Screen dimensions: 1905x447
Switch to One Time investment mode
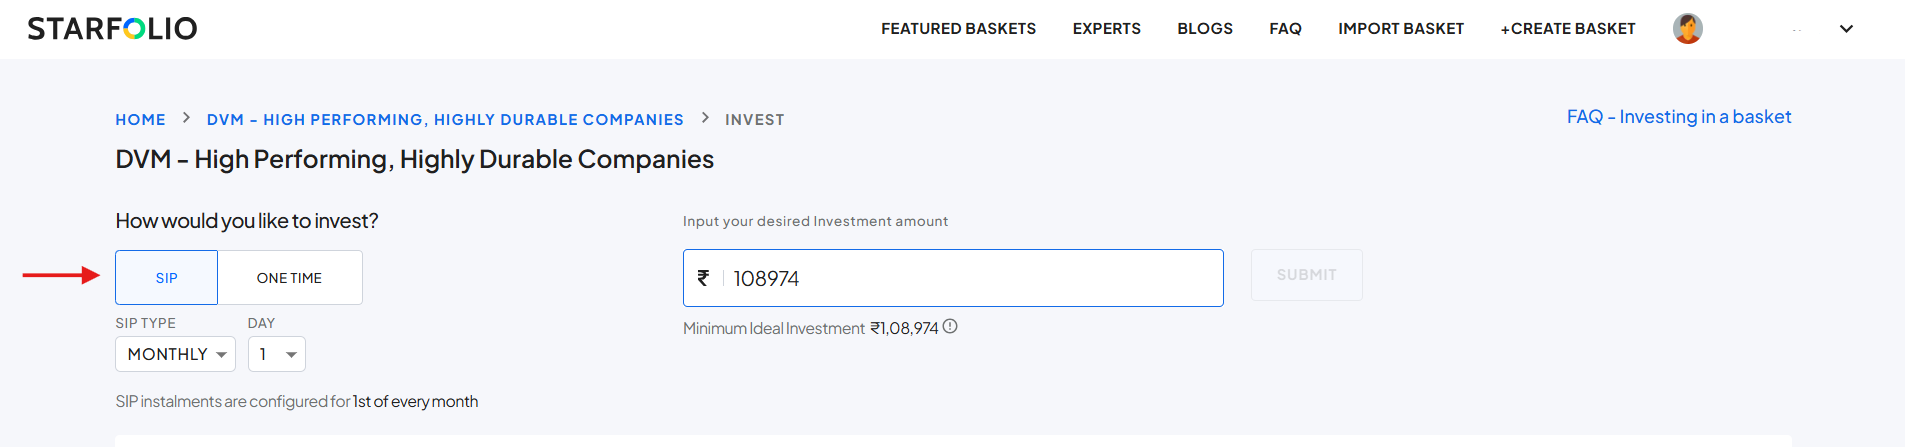[289, 278]
